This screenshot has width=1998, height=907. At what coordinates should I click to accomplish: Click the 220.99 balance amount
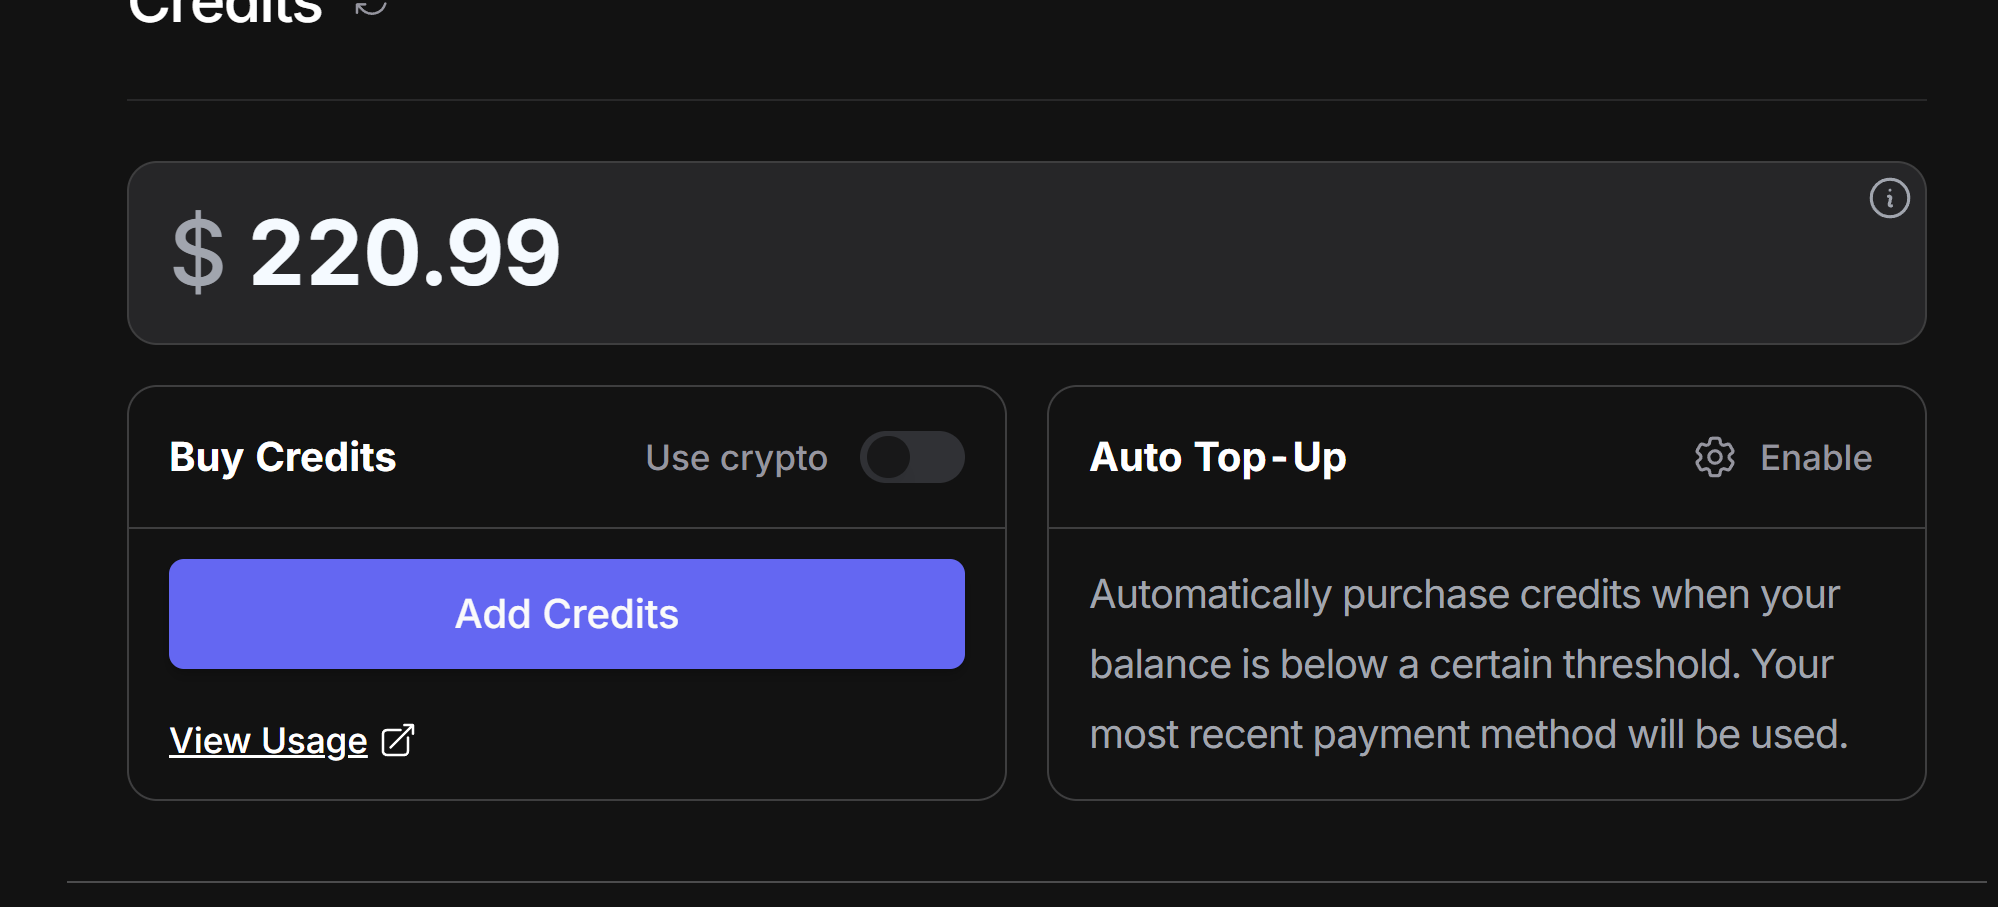405,254
